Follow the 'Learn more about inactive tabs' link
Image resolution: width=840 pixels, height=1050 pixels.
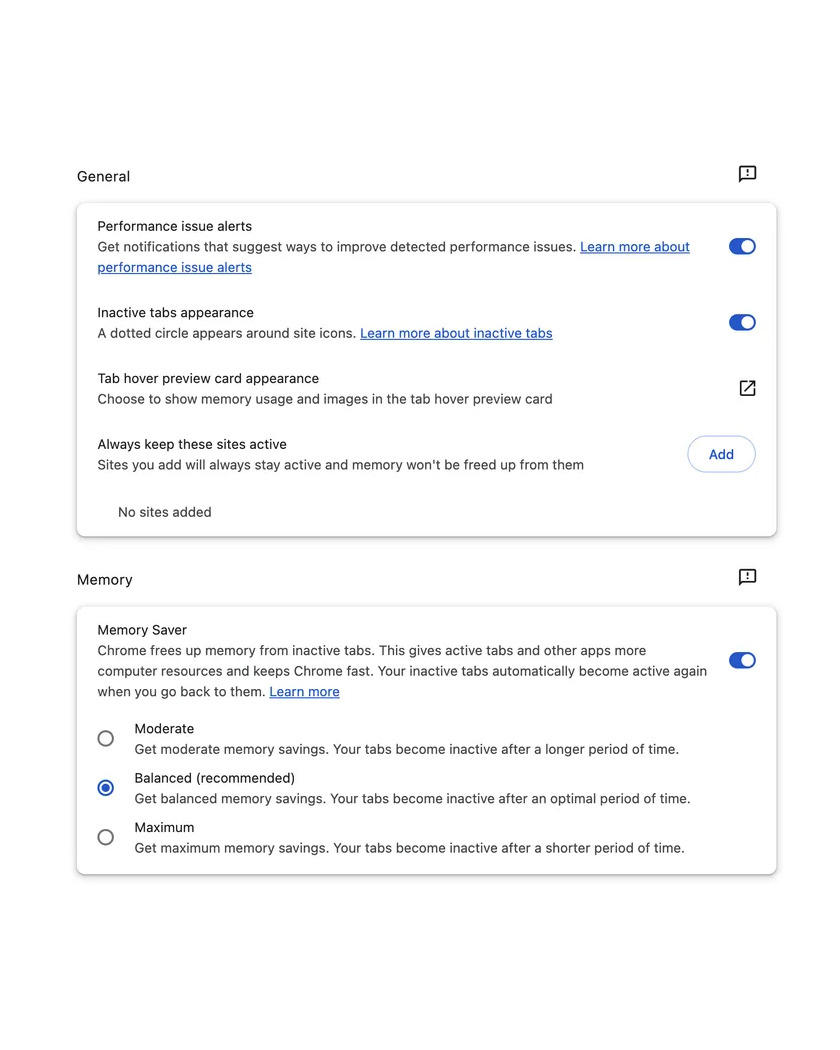tap(456, 333)
